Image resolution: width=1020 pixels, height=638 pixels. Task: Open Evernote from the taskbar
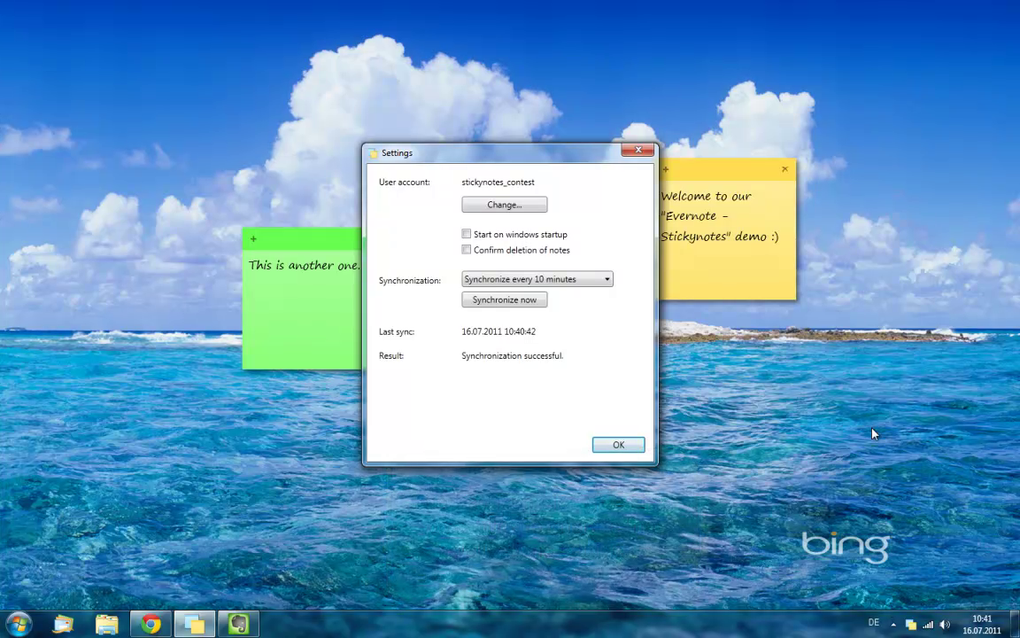point(239,624)
